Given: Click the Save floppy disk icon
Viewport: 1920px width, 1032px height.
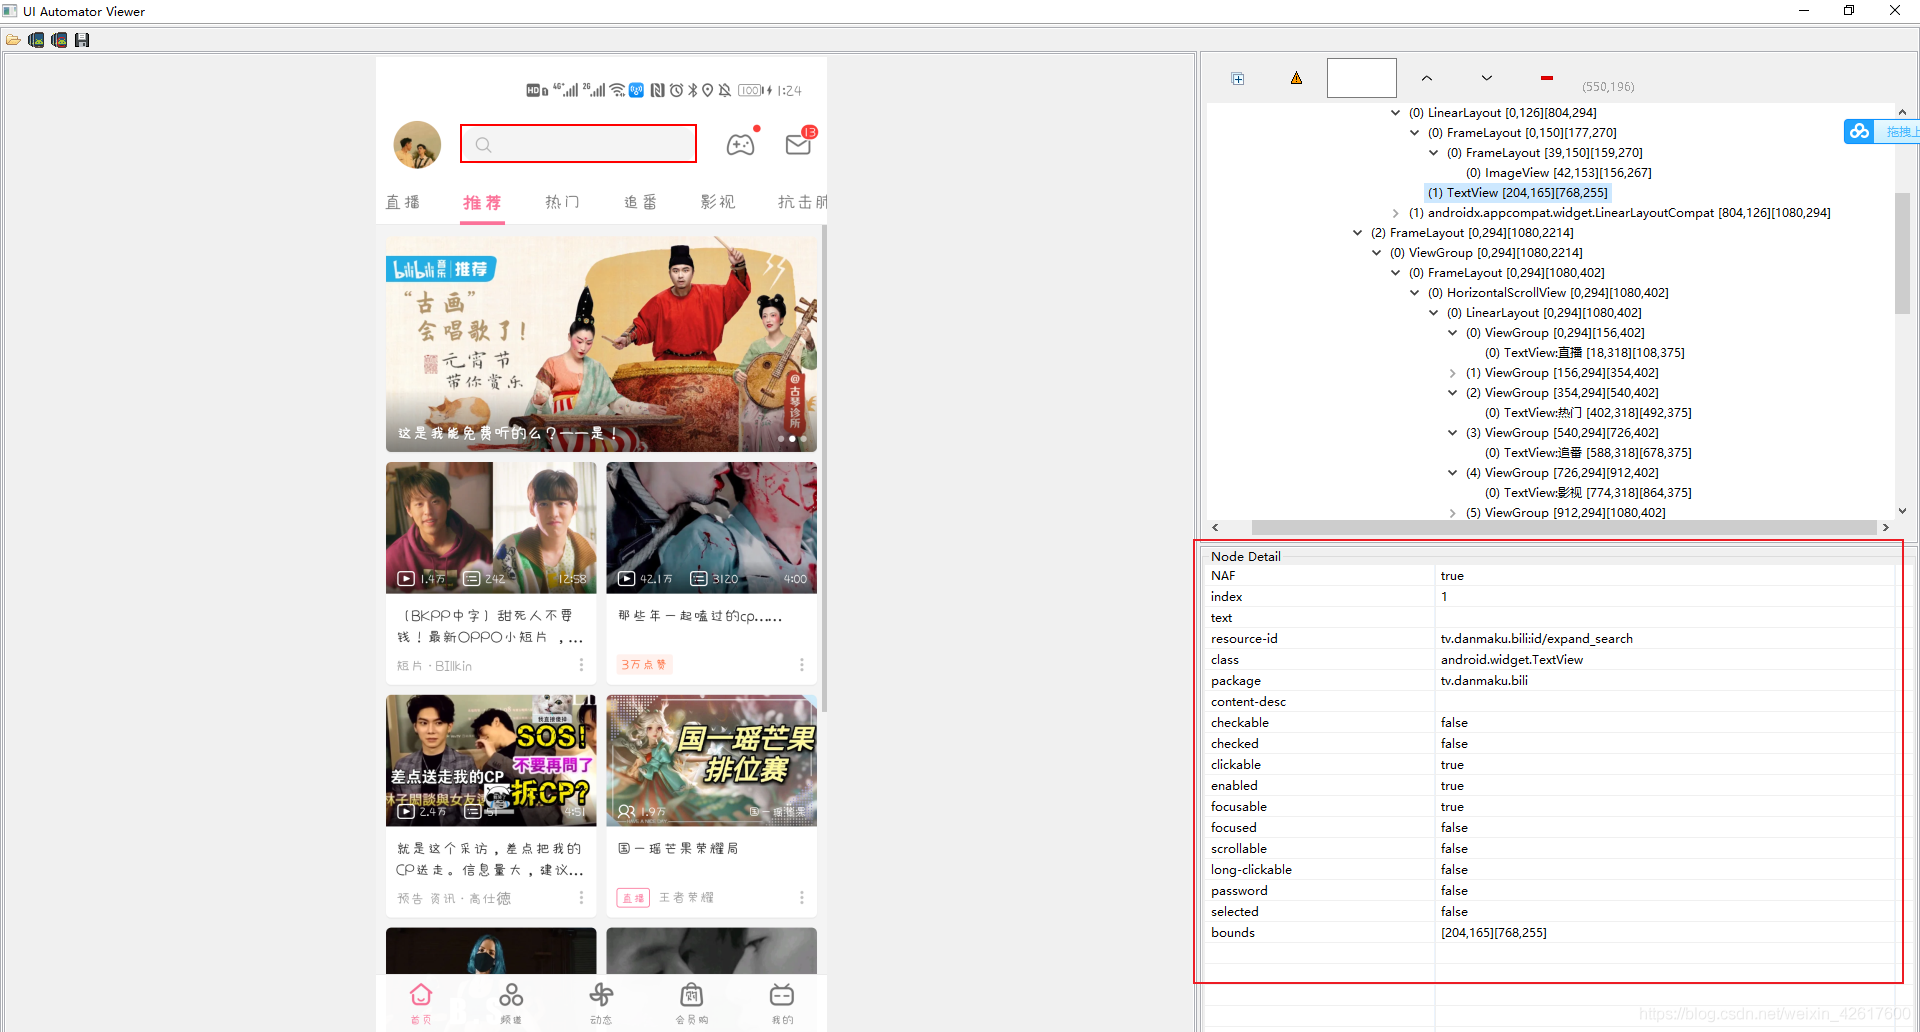Looking at the screenshot, I should (x=82, y=40).
